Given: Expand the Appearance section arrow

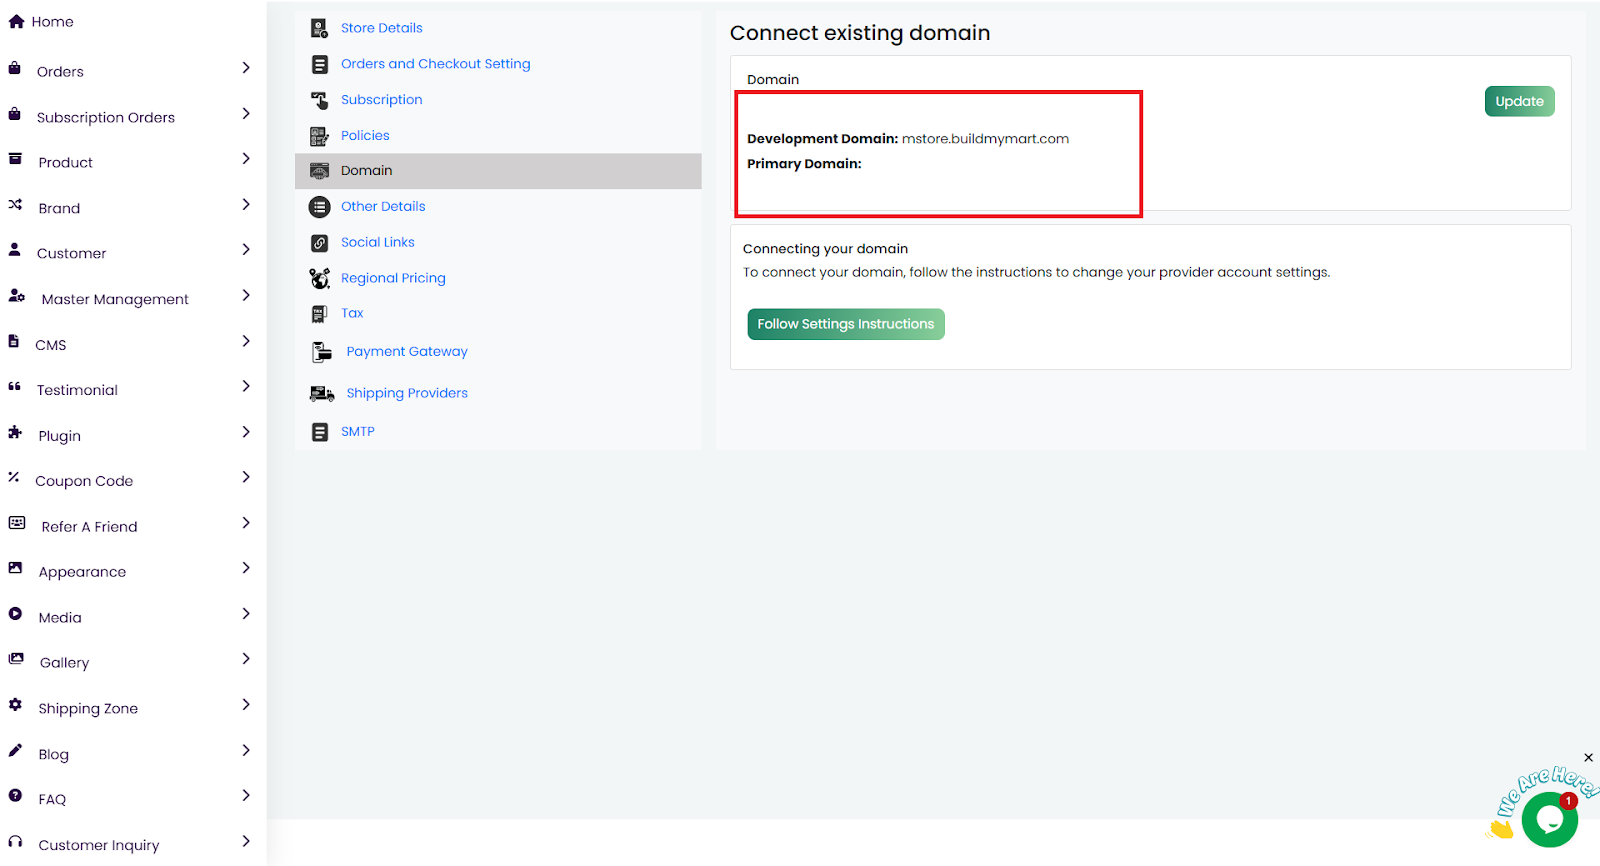Looking at the screenshot, I should click(x=246, y=568).
